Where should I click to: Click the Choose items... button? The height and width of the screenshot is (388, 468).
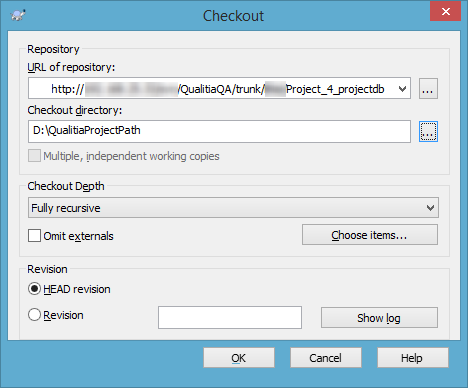point(370,235)
